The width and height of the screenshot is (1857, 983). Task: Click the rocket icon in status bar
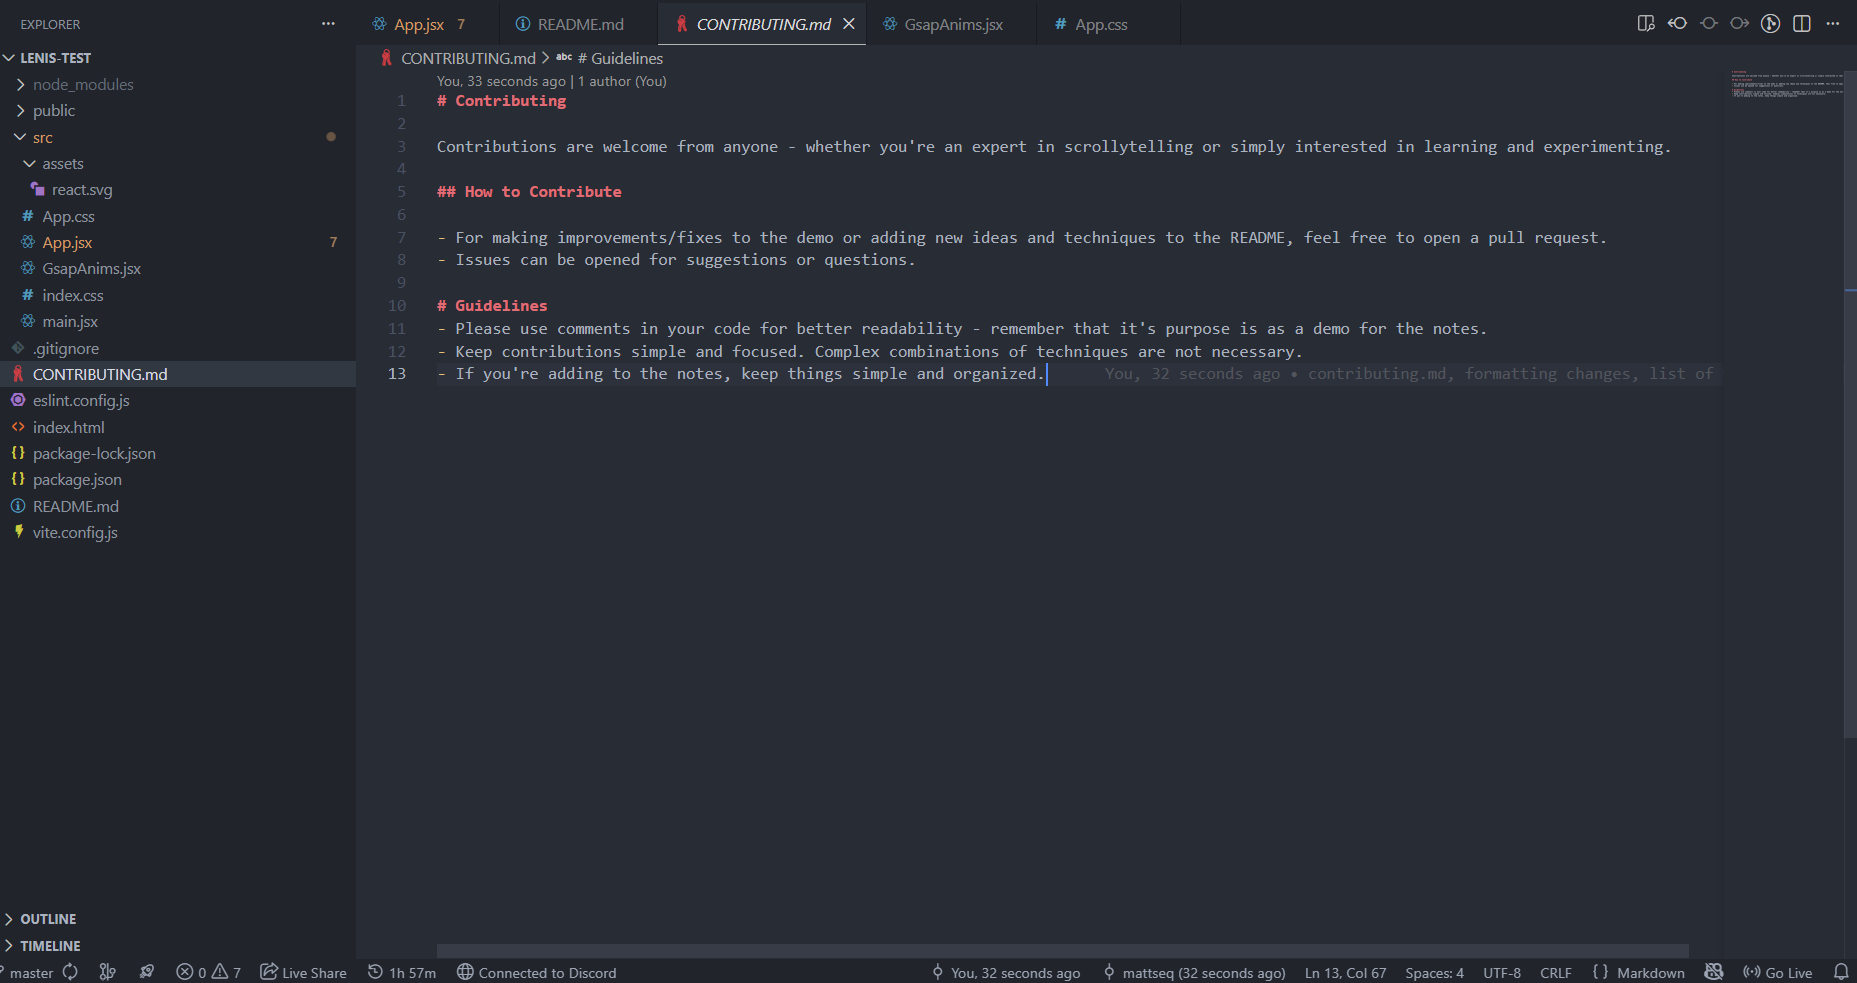click(147, 972)
